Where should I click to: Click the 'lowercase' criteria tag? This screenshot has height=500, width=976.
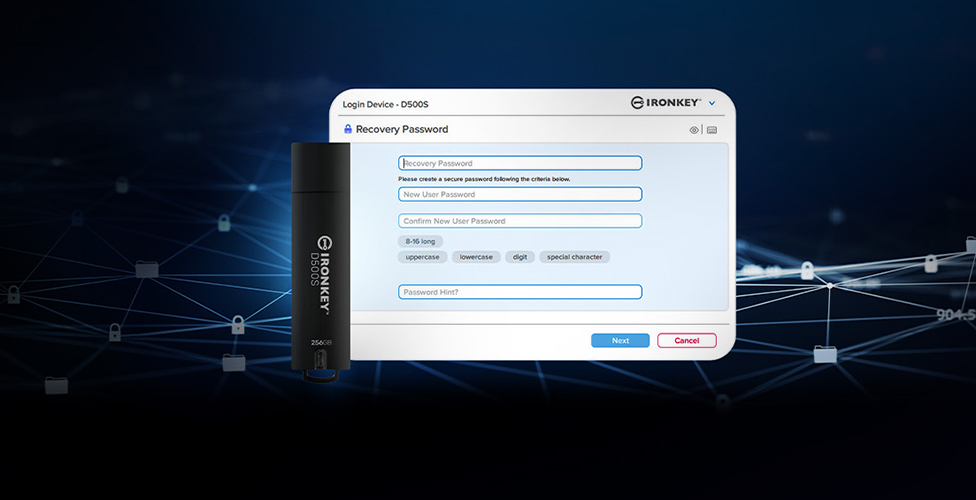(x=476, y=257)
